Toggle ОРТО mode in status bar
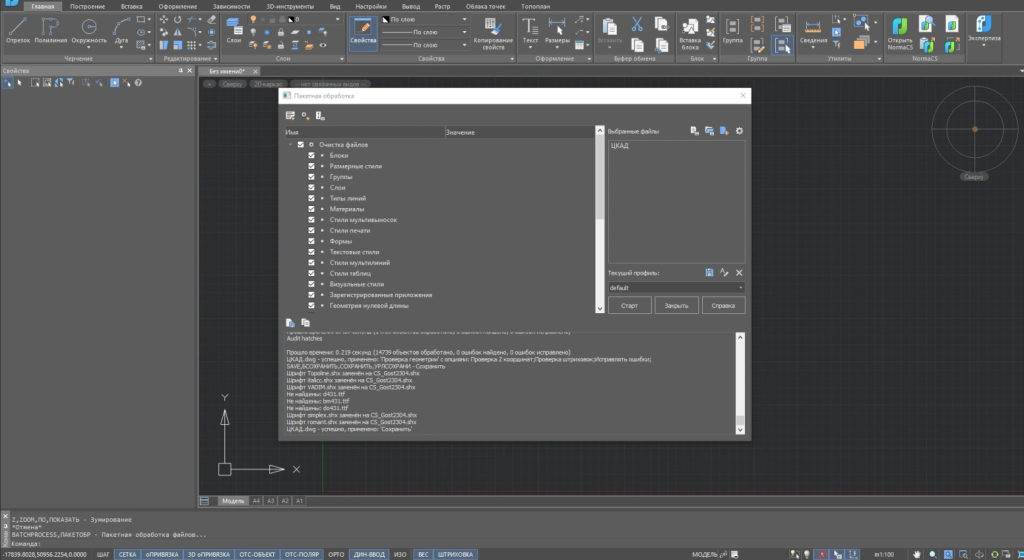 coord(336,554)
